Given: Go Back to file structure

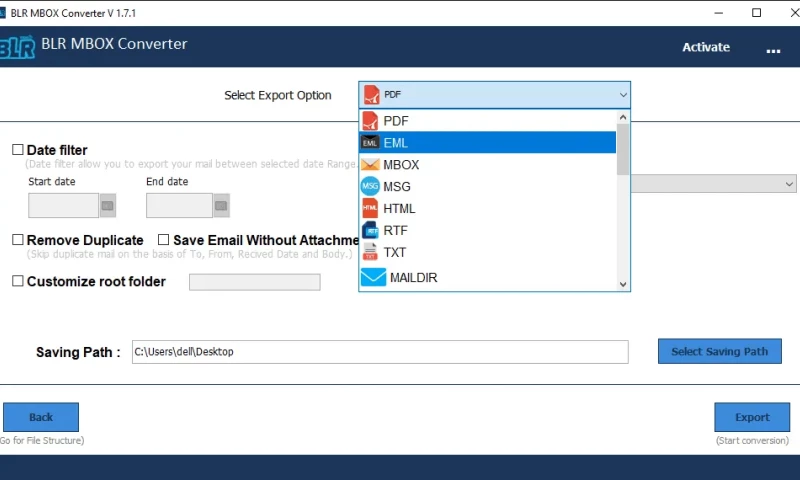Looking at the screenshot, I should (41, 417).
